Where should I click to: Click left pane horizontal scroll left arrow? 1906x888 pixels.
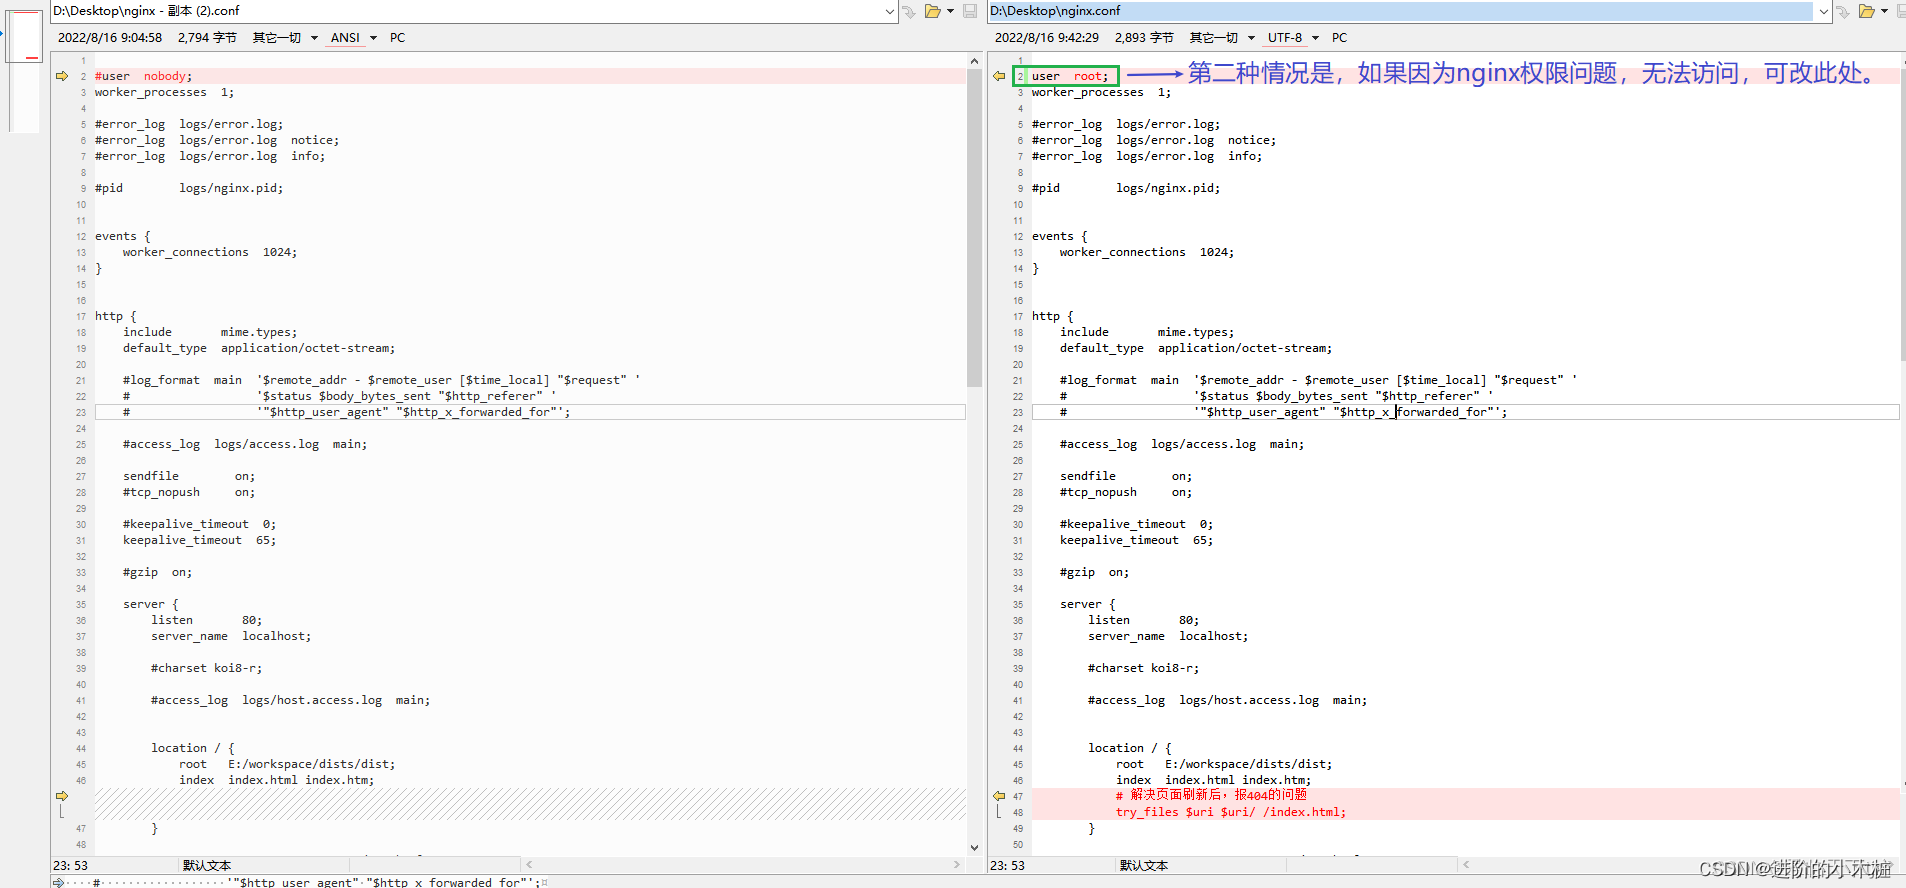click(x=529, y=864)
